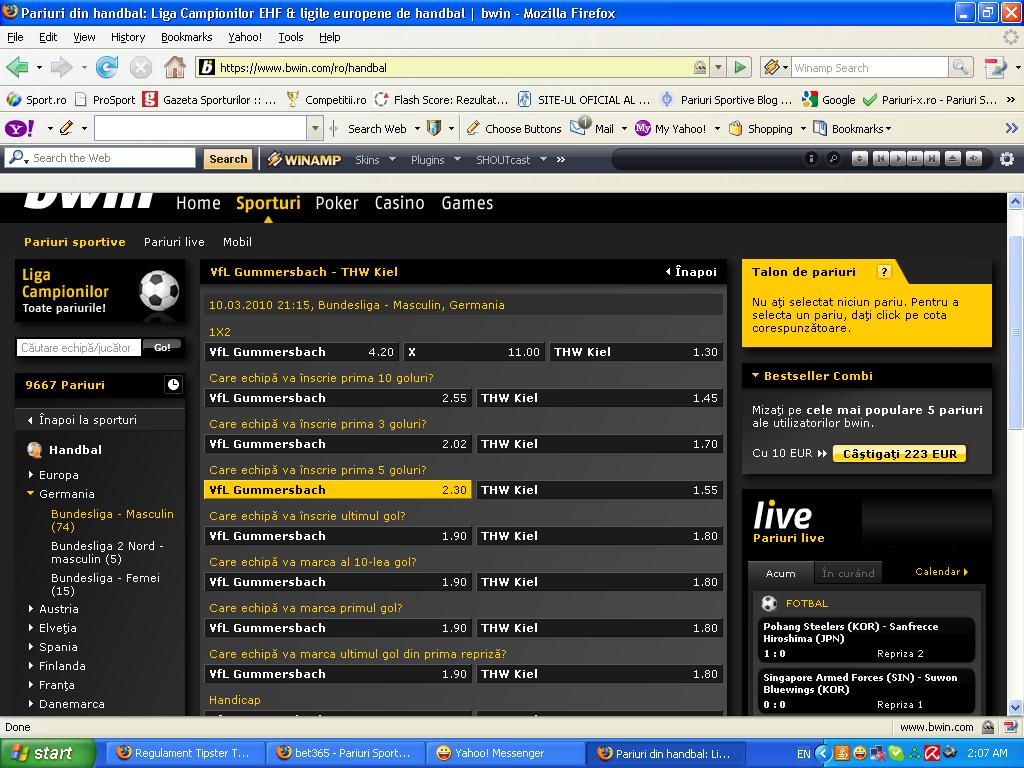Select THW Kiel 1.30 odds in 1X2

tap(636, 352)
